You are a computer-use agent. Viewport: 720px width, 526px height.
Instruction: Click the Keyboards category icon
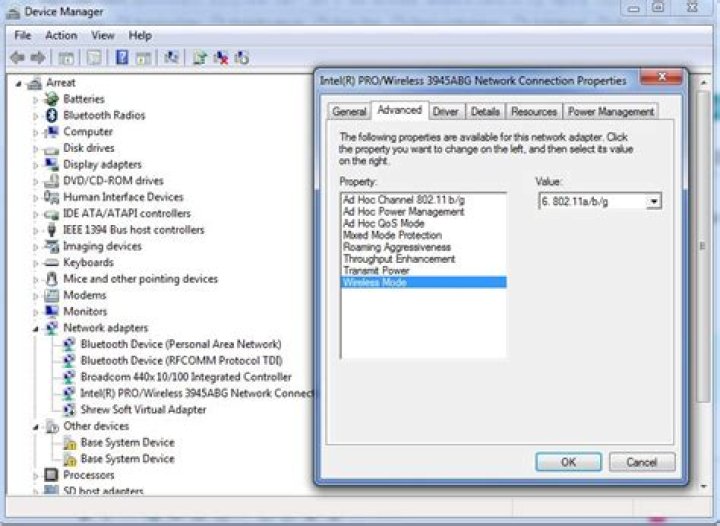pyautogui.click(x=51, y=263)
